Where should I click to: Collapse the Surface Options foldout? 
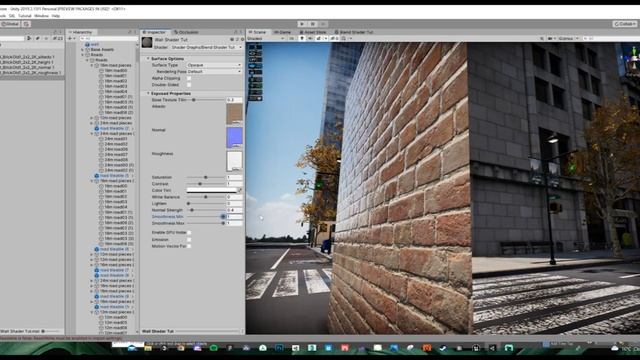(x=148, y=59)
